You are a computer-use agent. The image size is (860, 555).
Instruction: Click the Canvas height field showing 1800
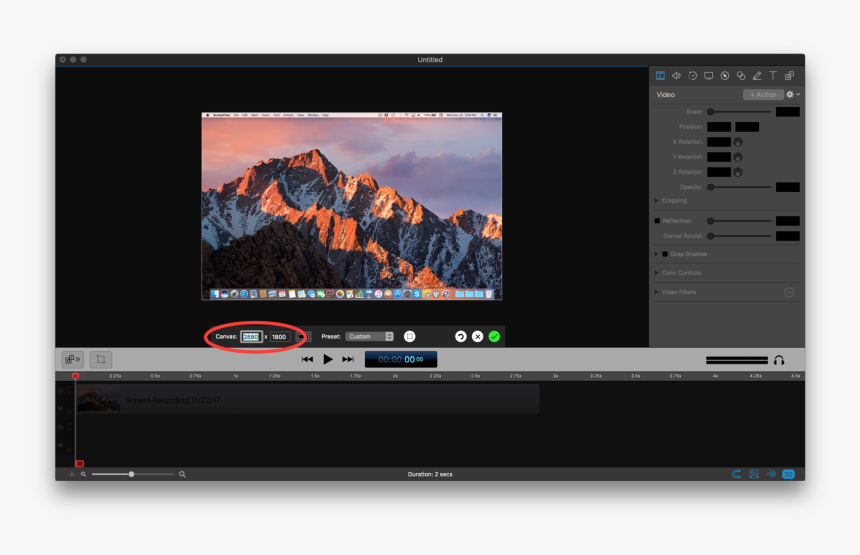(x=279, y=337)
